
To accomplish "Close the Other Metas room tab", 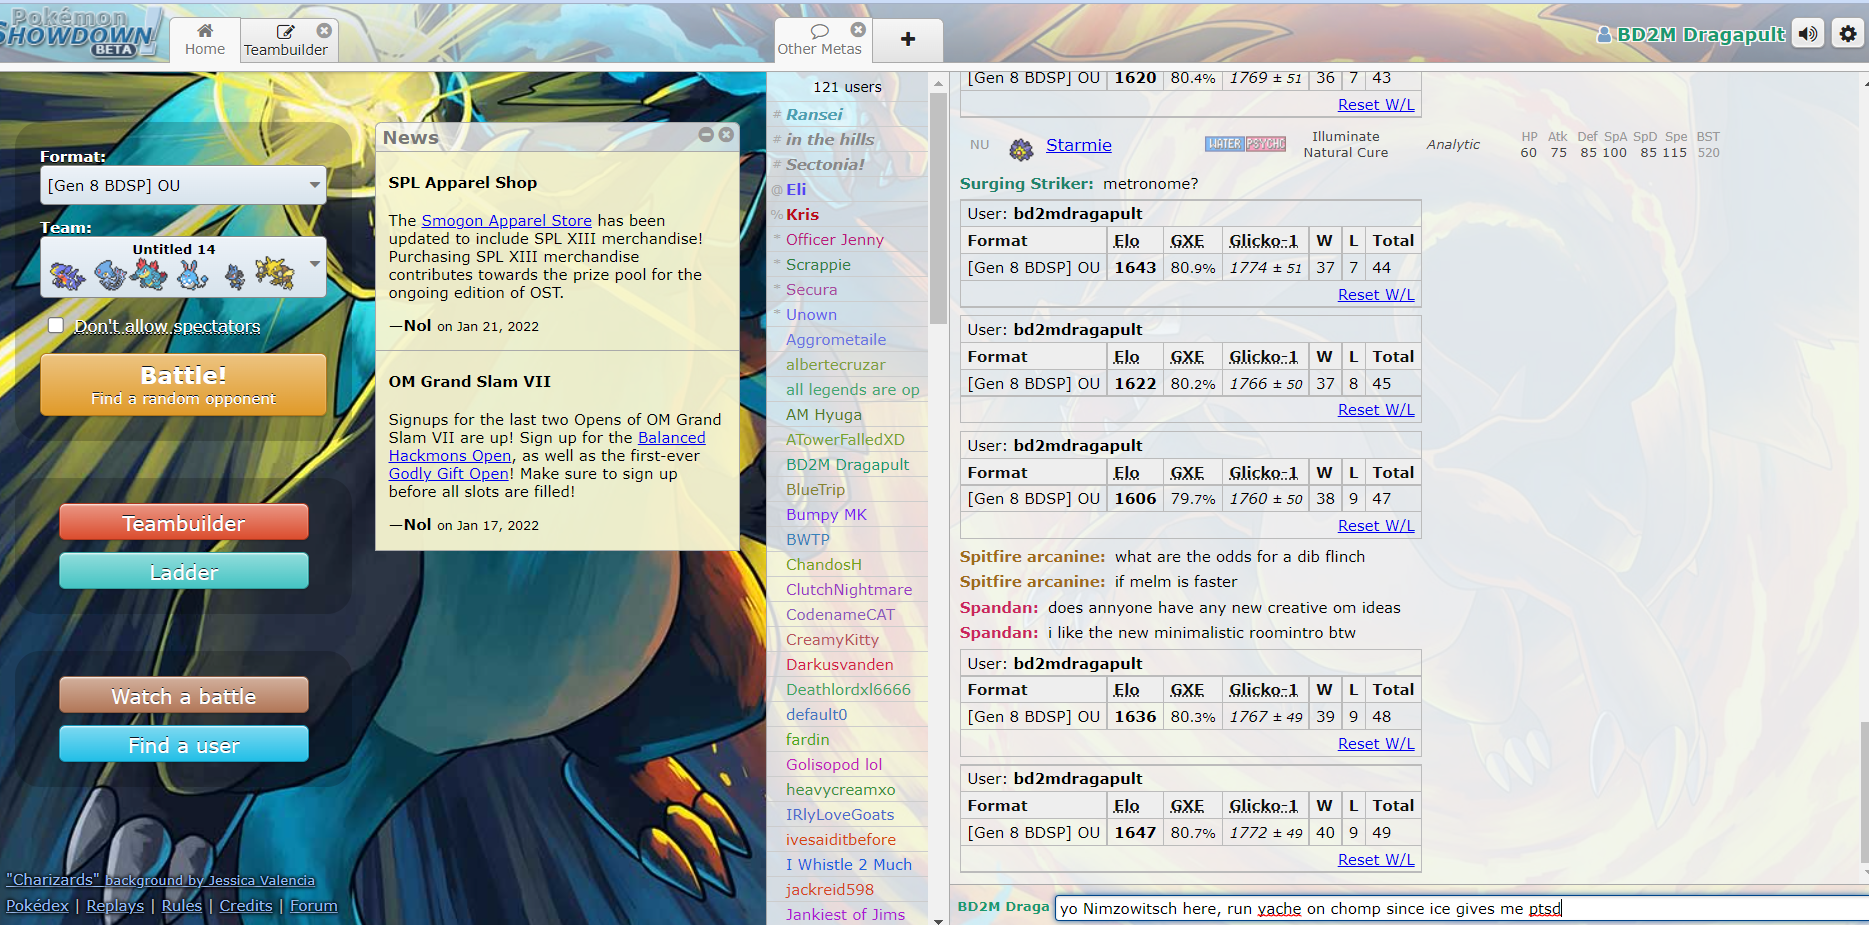I will click(x=858, y=30).
